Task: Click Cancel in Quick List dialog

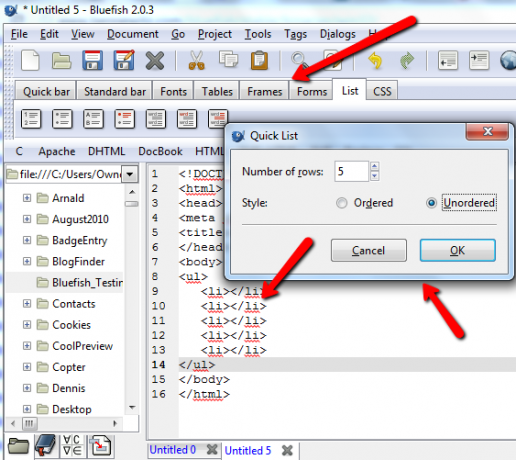Action: [x=369, y=250]
